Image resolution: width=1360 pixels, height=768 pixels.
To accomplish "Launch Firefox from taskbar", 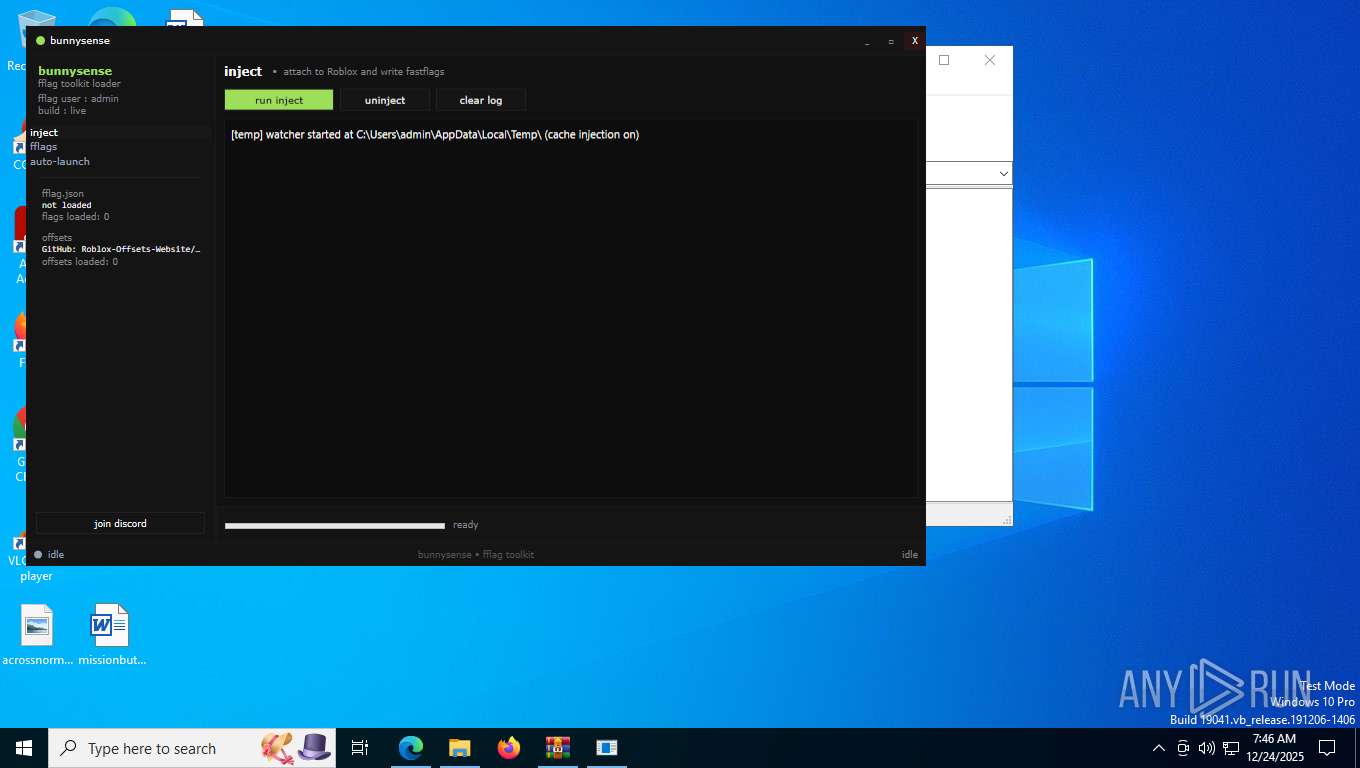I will tap(509, 748).
